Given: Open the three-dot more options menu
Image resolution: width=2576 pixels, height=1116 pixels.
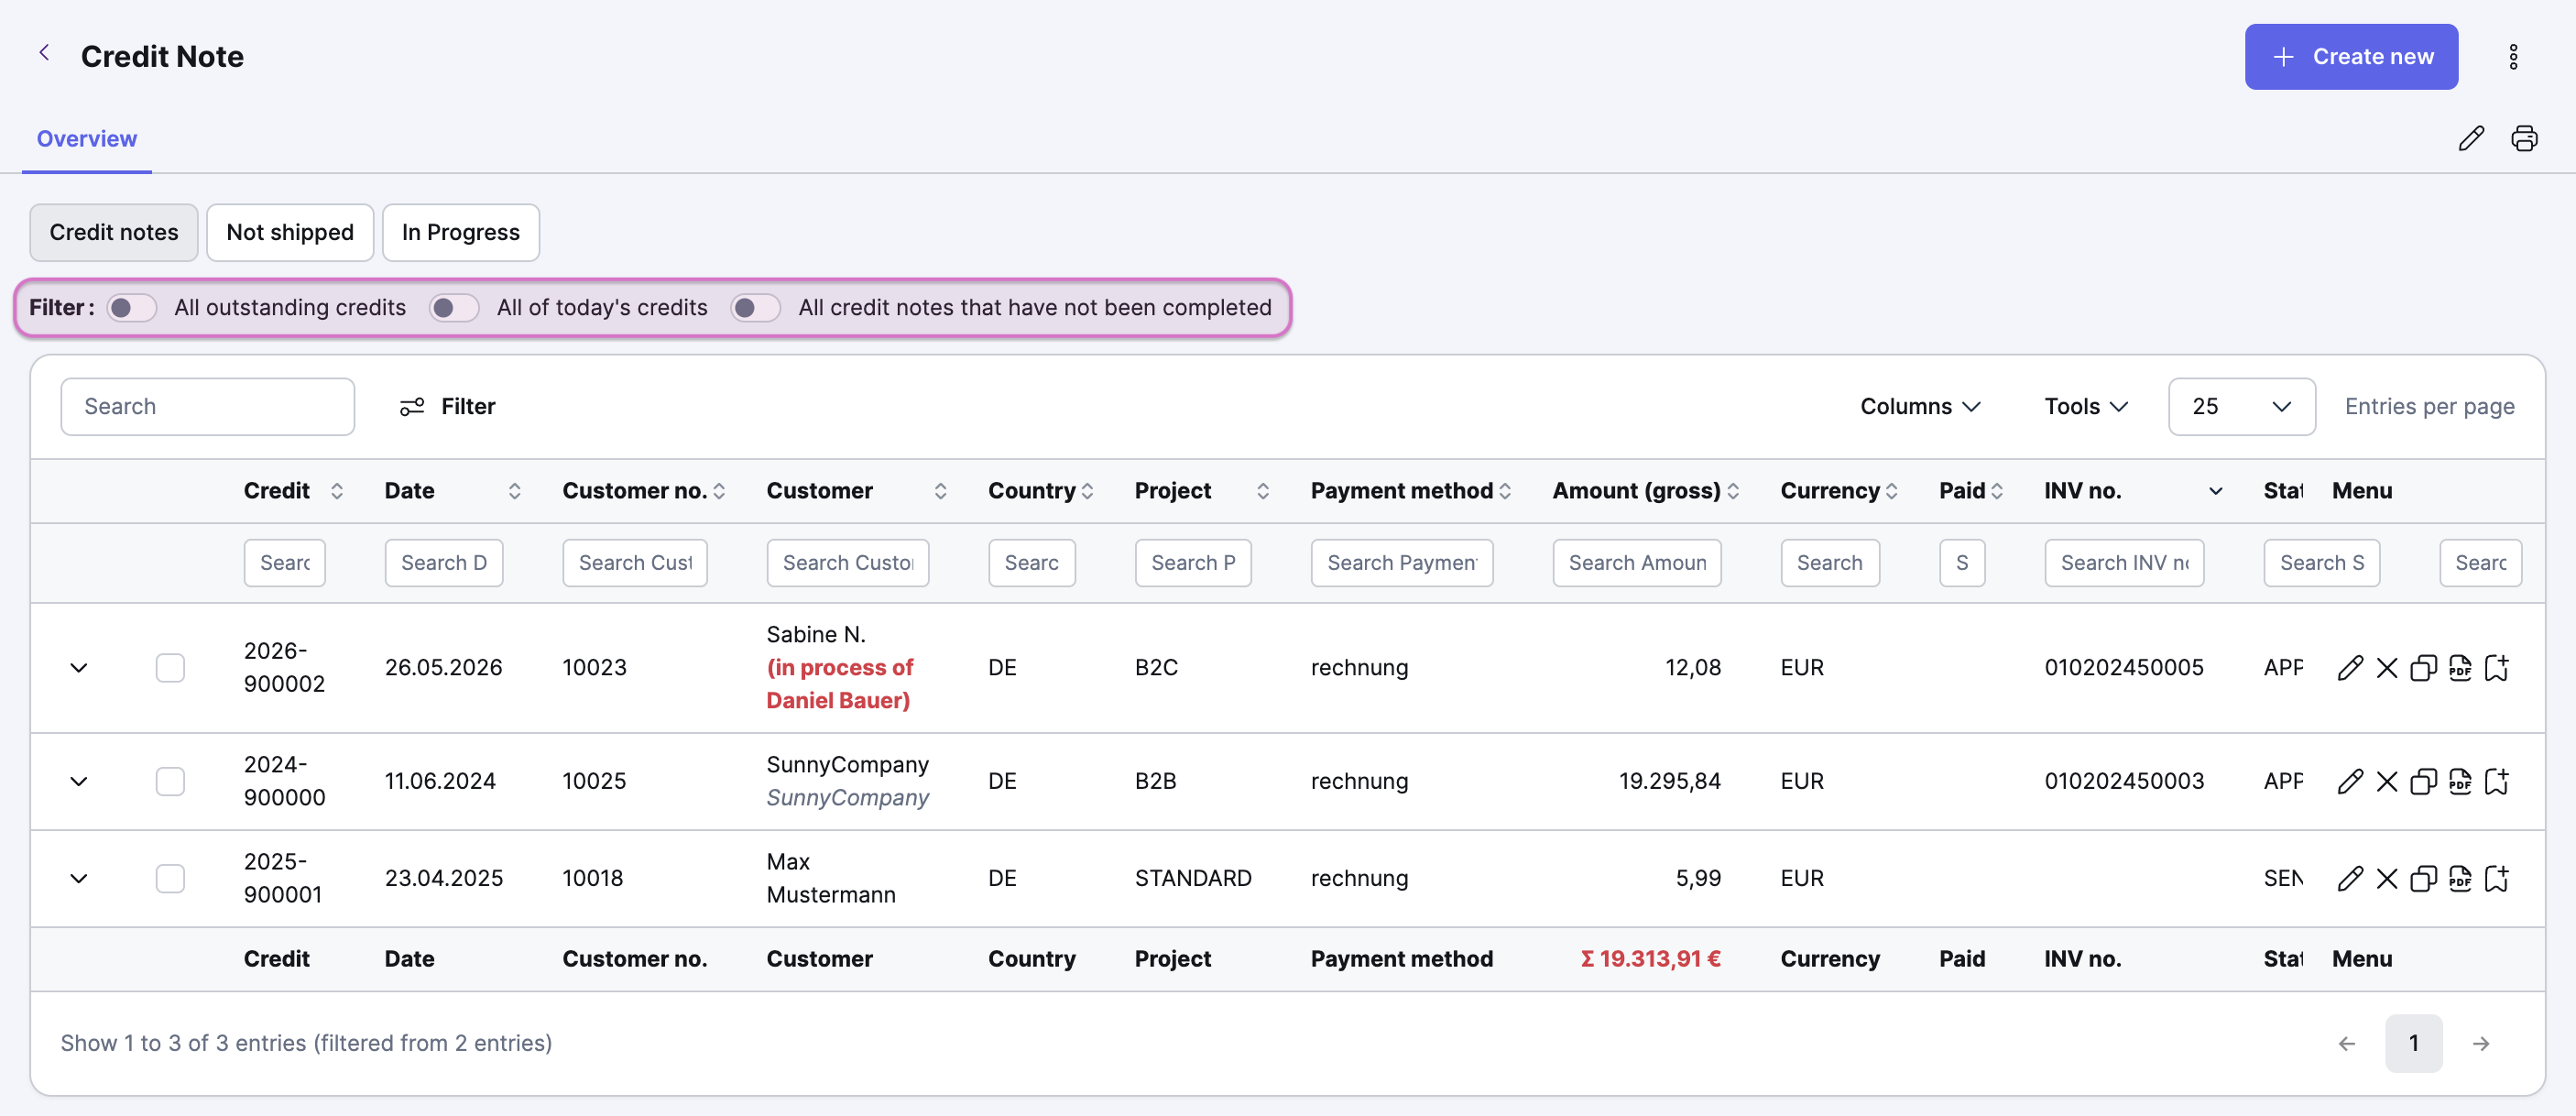Looking at the screenshot, I should tap(2513, 57).
